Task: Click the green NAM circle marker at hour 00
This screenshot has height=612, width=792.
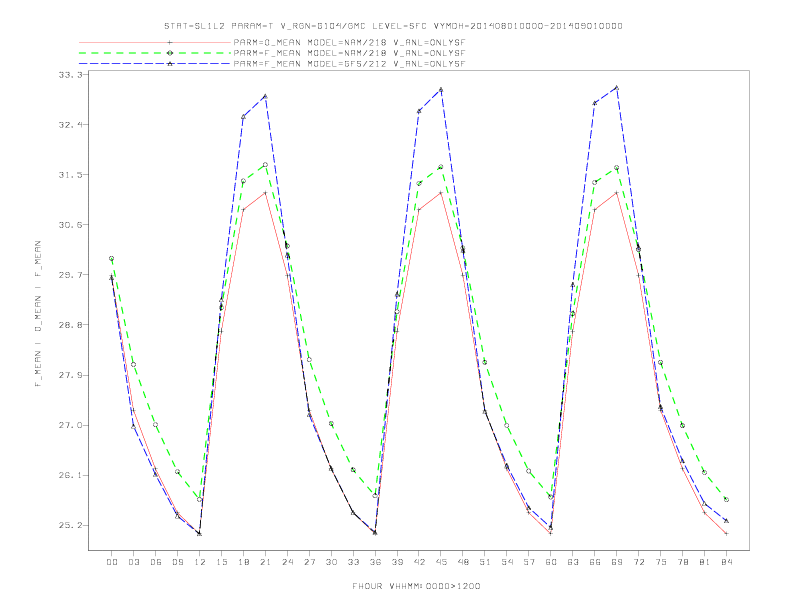Action: click(x=112, y=258)
